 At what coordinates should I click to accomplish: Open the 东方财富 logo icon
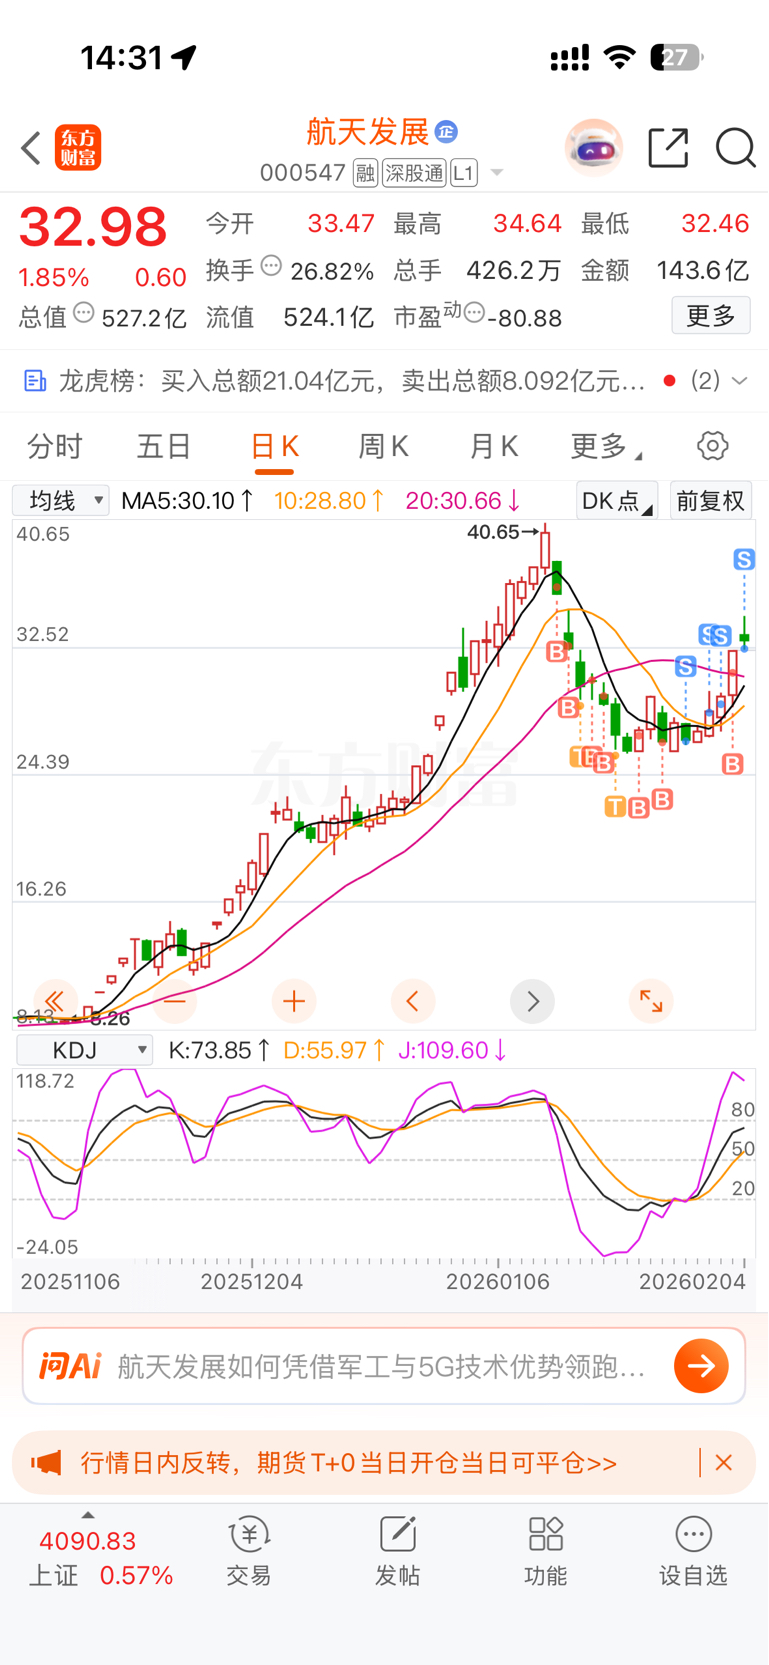pyautogui.click(x=78, y=148)
